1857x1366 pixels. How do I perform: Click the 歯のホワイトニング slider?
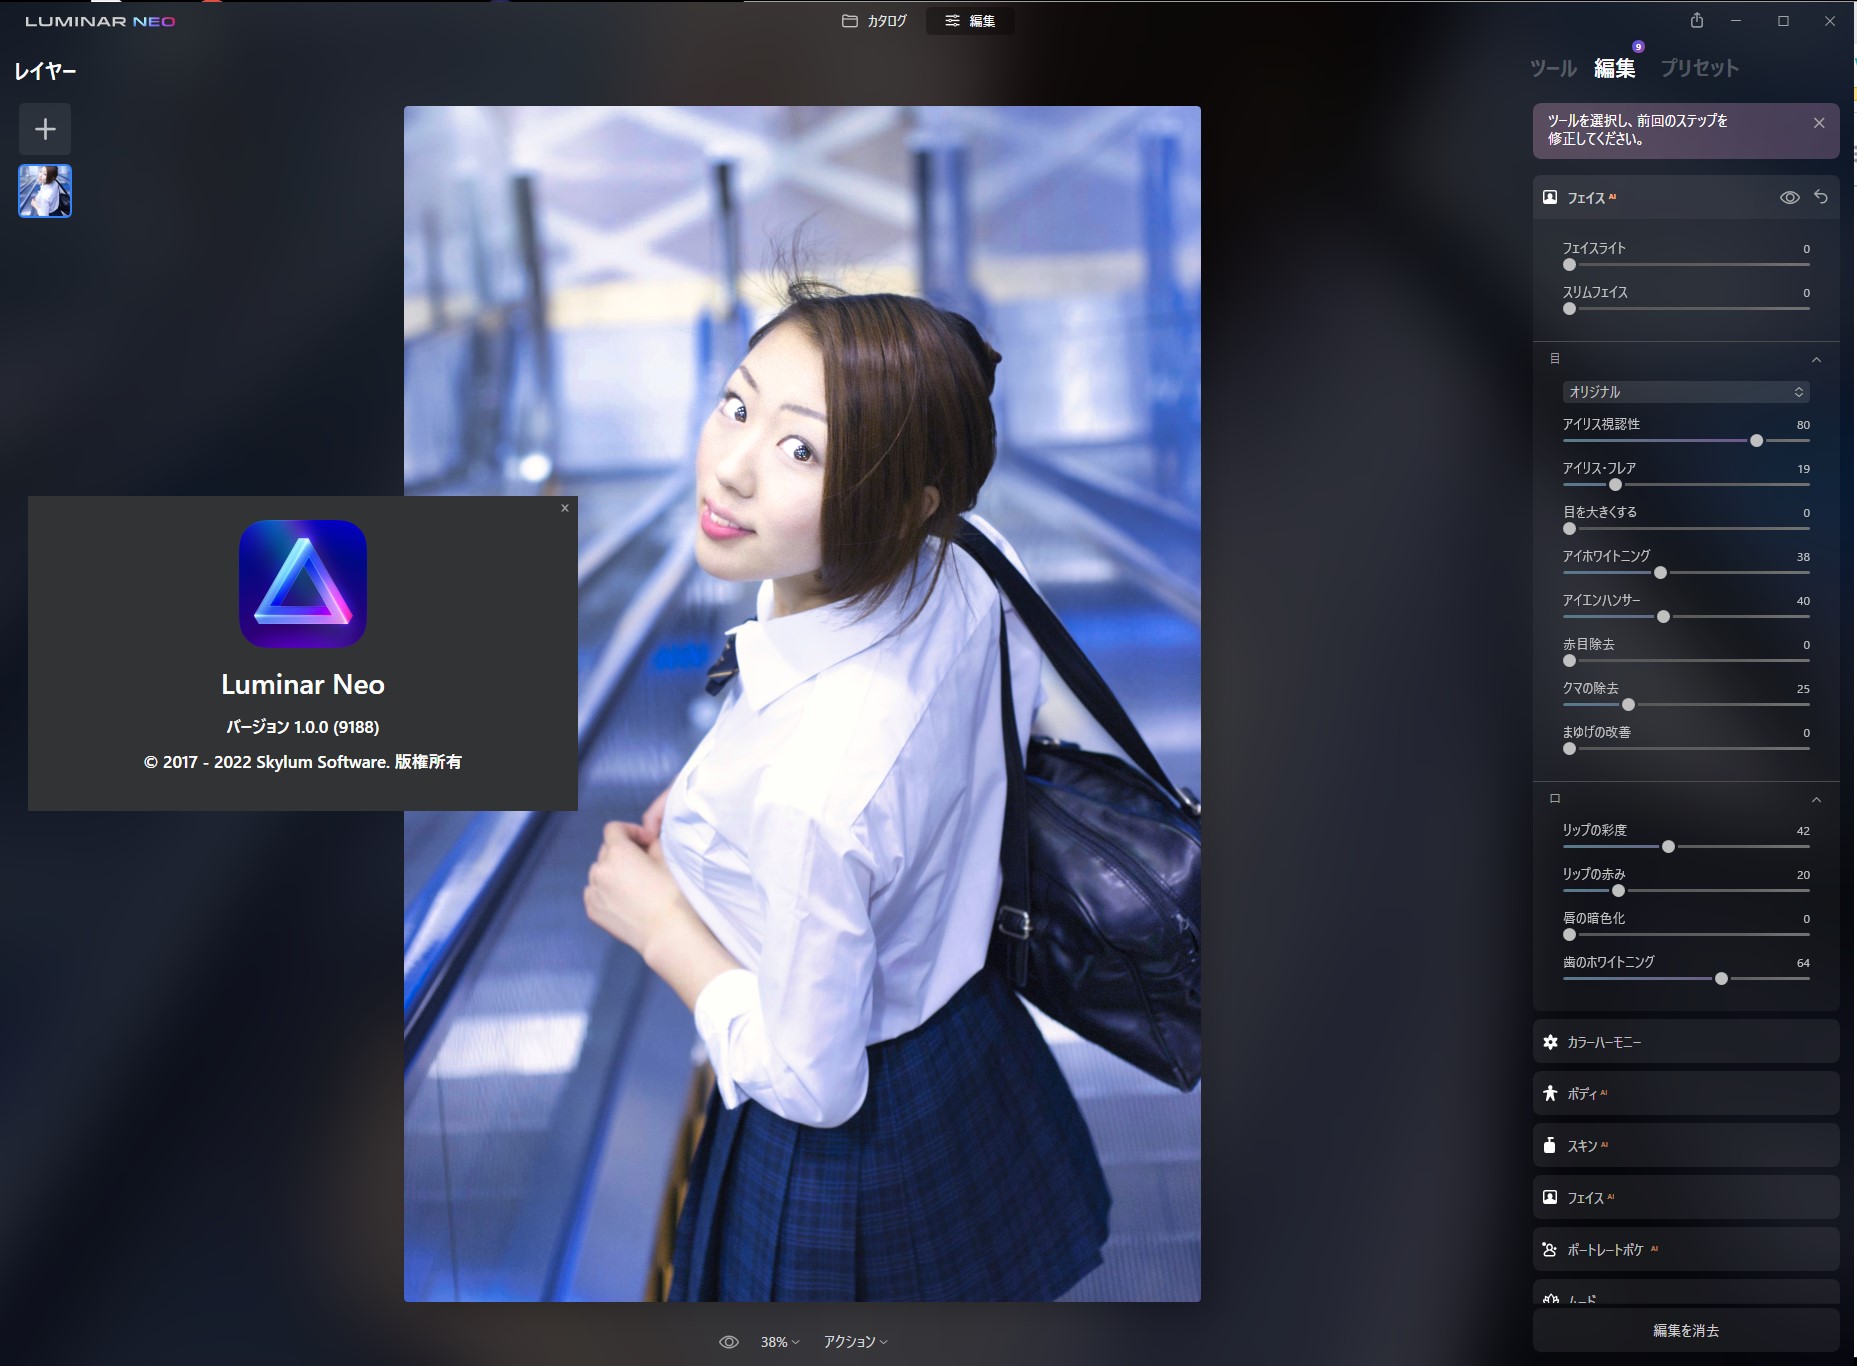(x=1686, y=979)
